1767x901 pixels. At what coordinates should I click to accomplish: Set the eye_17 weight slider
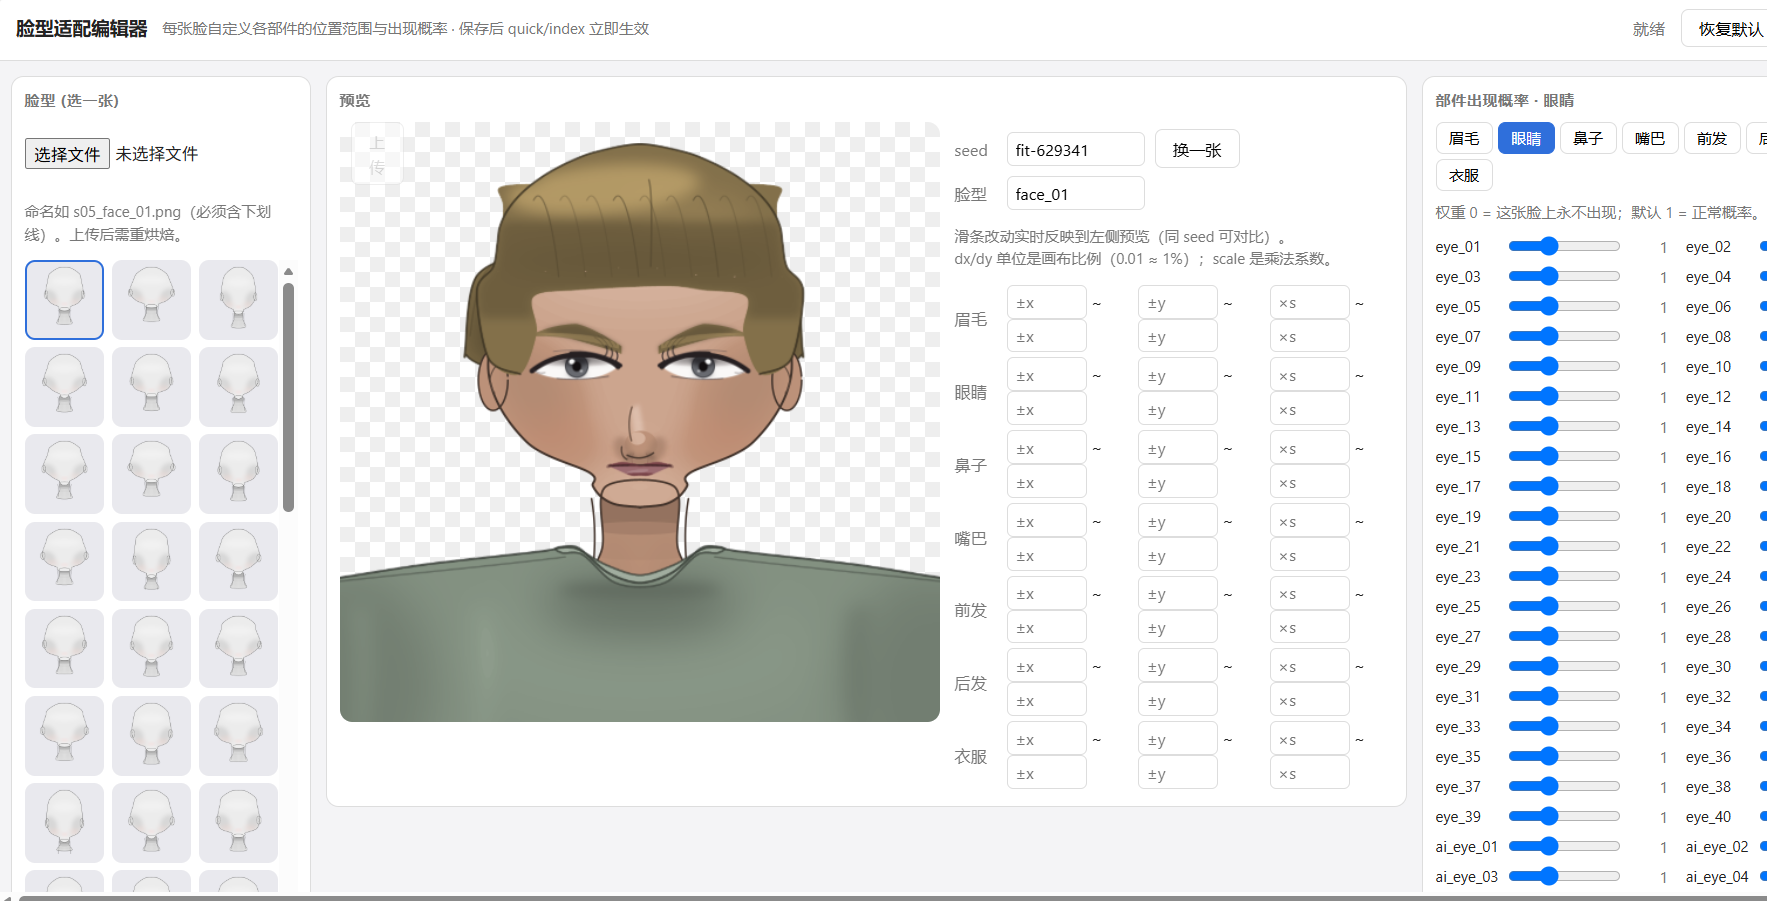pyautogui.click(x=1564, y=486)
